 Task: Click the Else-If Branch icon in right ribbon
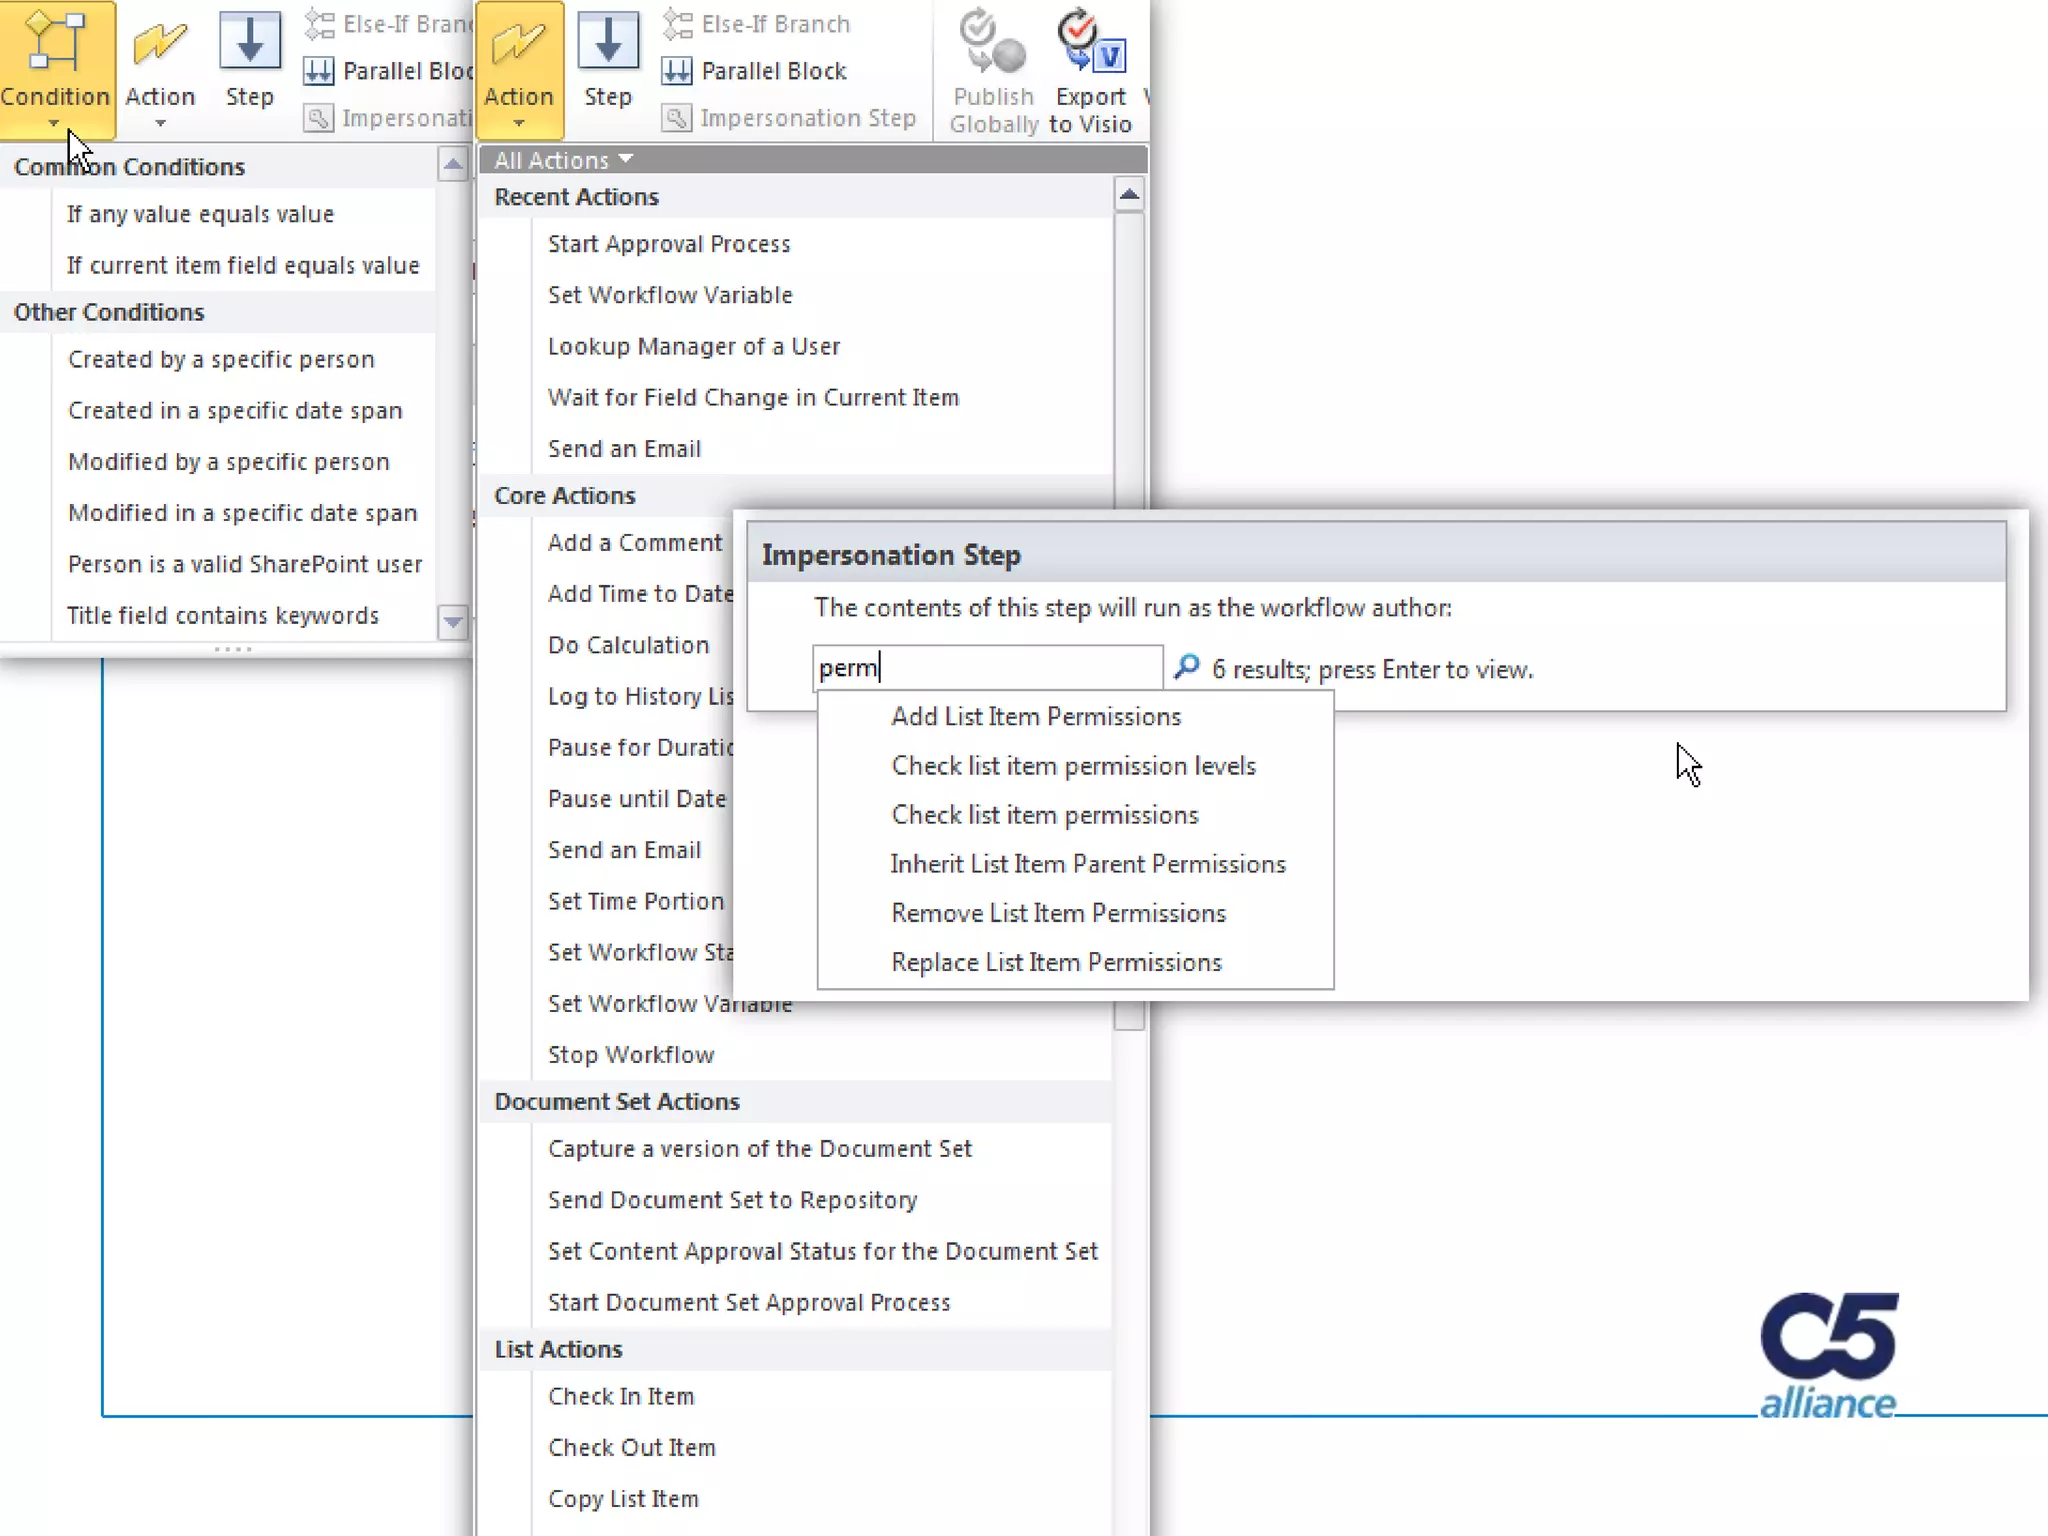point(677,24)
